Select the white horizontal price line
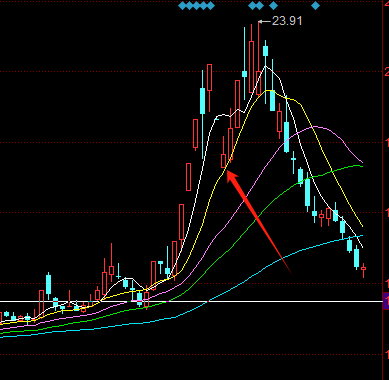The image size is (389, 380). [191, 301]
